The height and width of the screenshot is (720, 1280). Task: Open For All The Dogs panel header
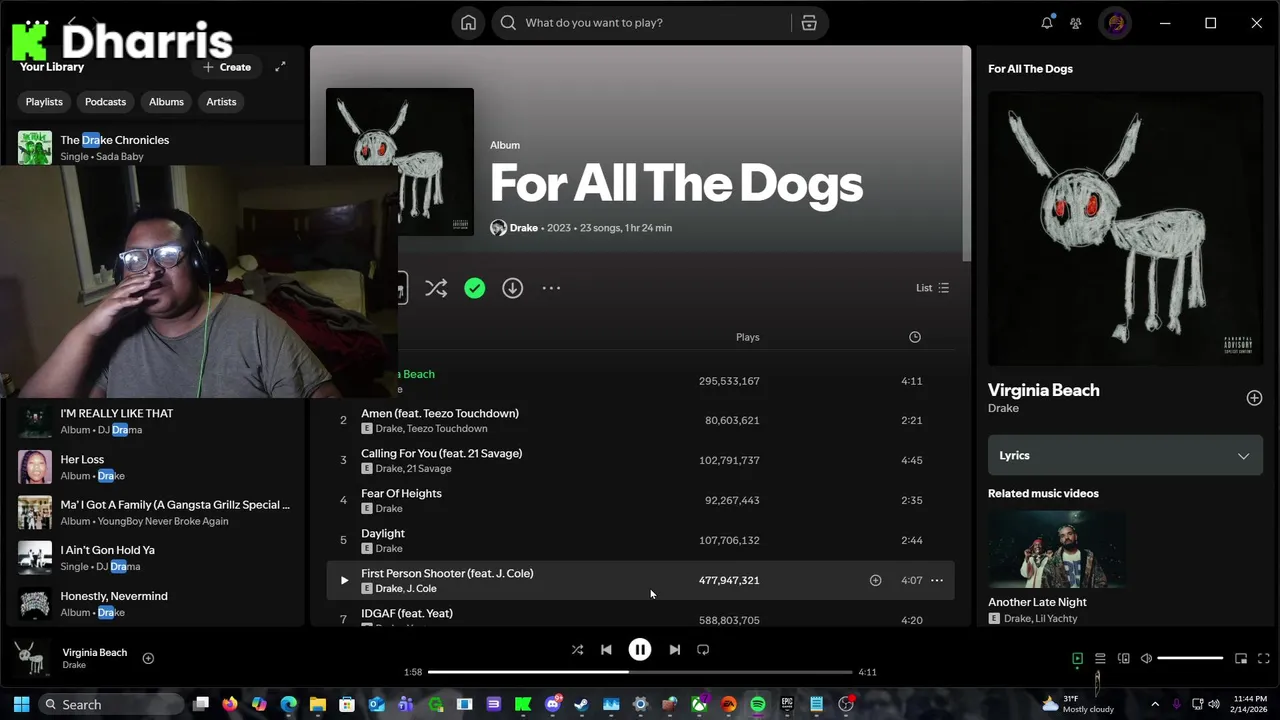tap(1030, 69)
